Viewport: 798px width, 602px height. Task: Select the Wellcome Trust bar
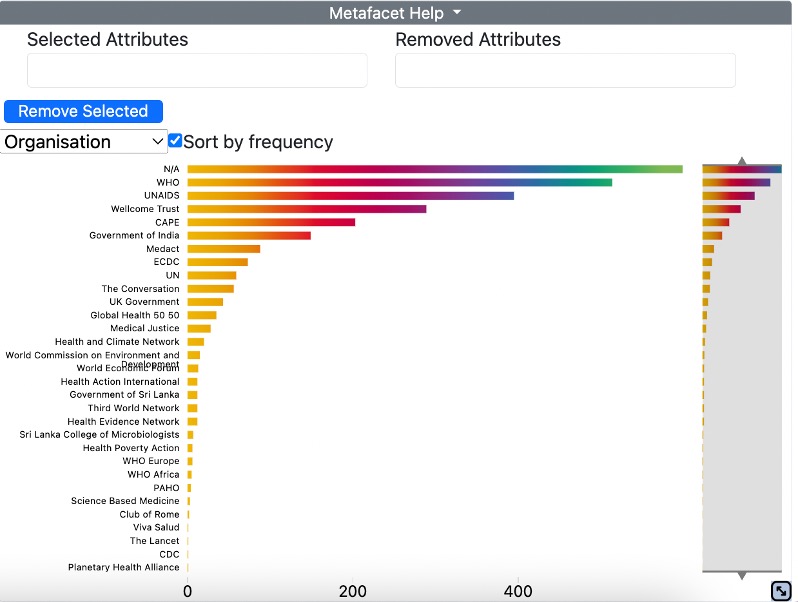307,209
